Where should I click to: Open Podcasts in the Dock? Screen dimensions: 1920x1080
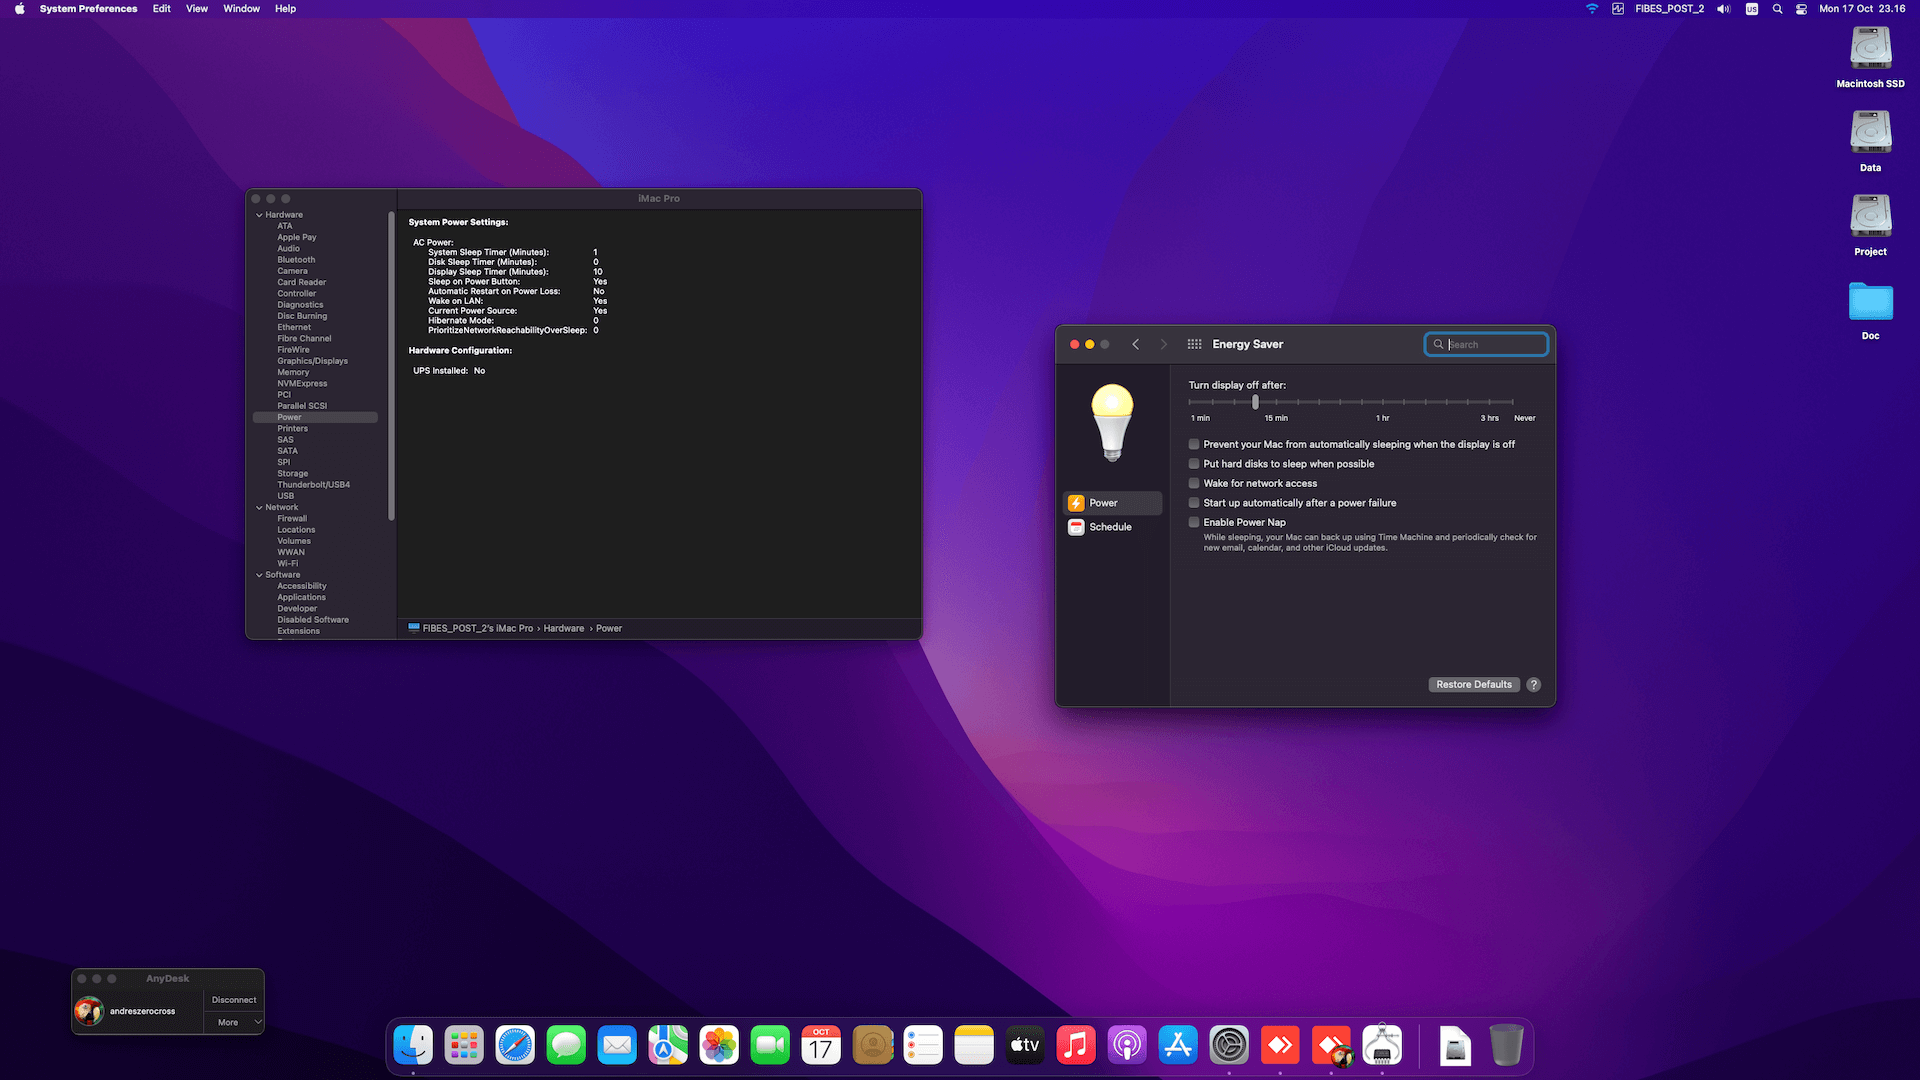click(x=1127, y=1046)
